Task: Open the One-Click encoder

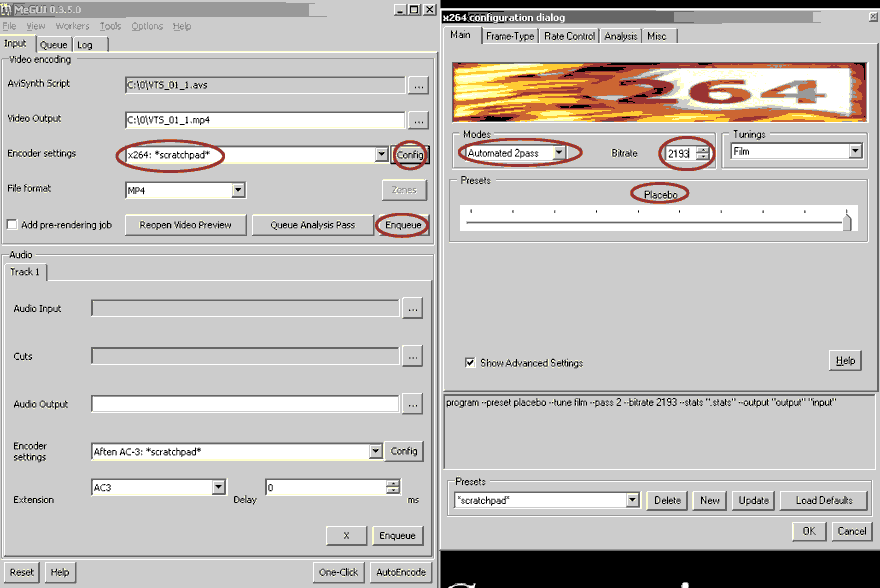Action: coord(338,572)
